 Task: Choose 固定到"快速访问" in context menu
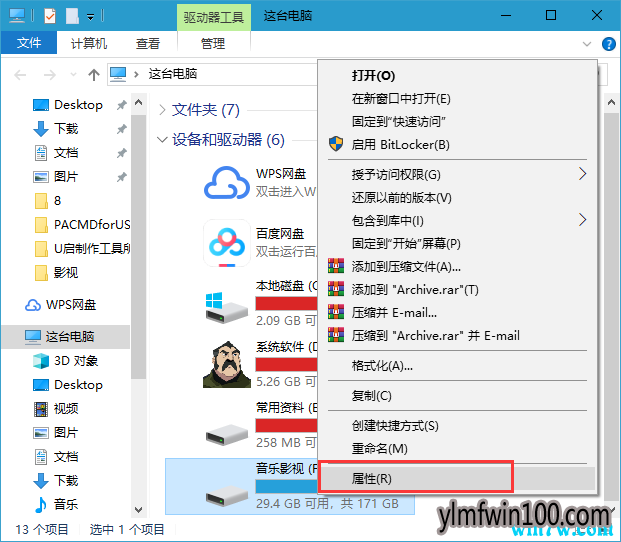point(458,122)
